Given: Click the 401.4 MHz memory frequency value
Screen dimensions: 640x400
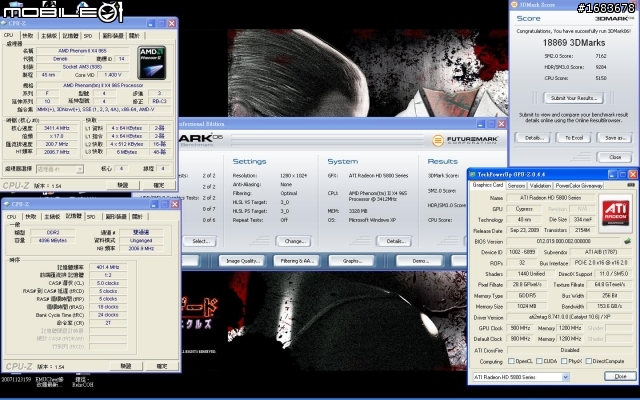Looking at the screenshot, I should pos(108,267).
